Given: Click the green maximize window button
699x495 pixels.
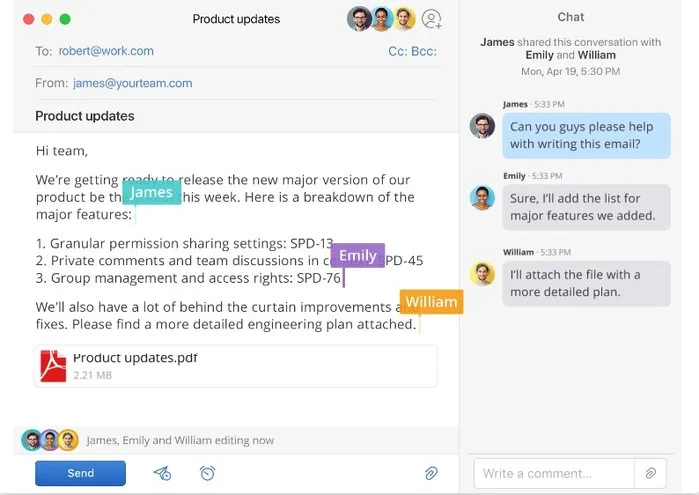Looking at the screenshot, I should (x=65, y=19).
